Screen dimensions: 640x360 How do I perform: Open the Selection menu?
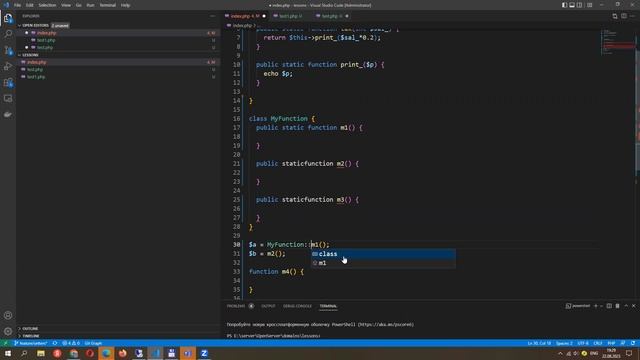(47, 5)
